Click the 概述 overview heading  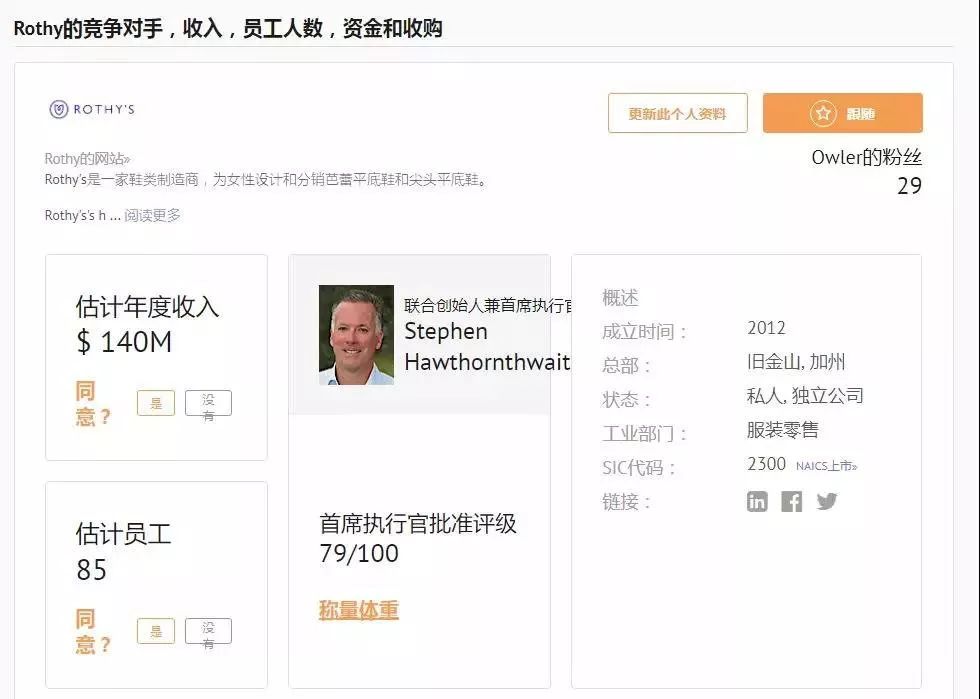(x=620, y=298)
